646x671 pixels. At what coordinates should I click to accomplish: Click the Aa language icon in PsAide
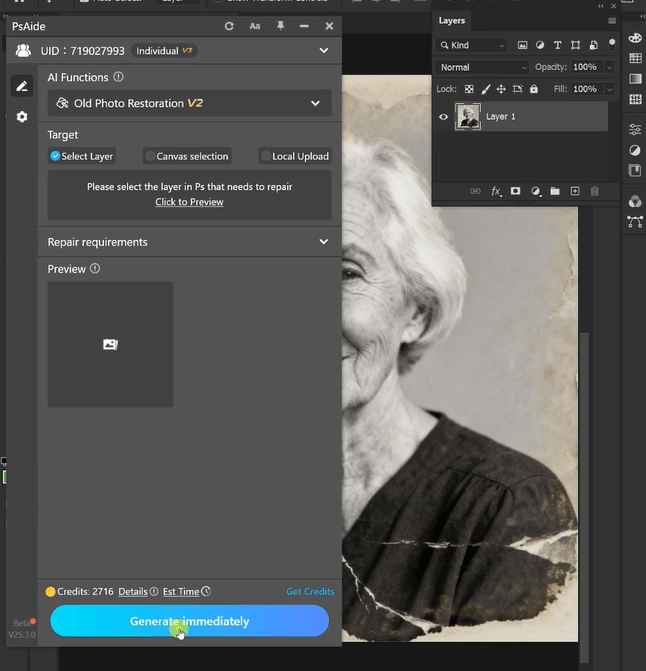(x=255, y=26)
